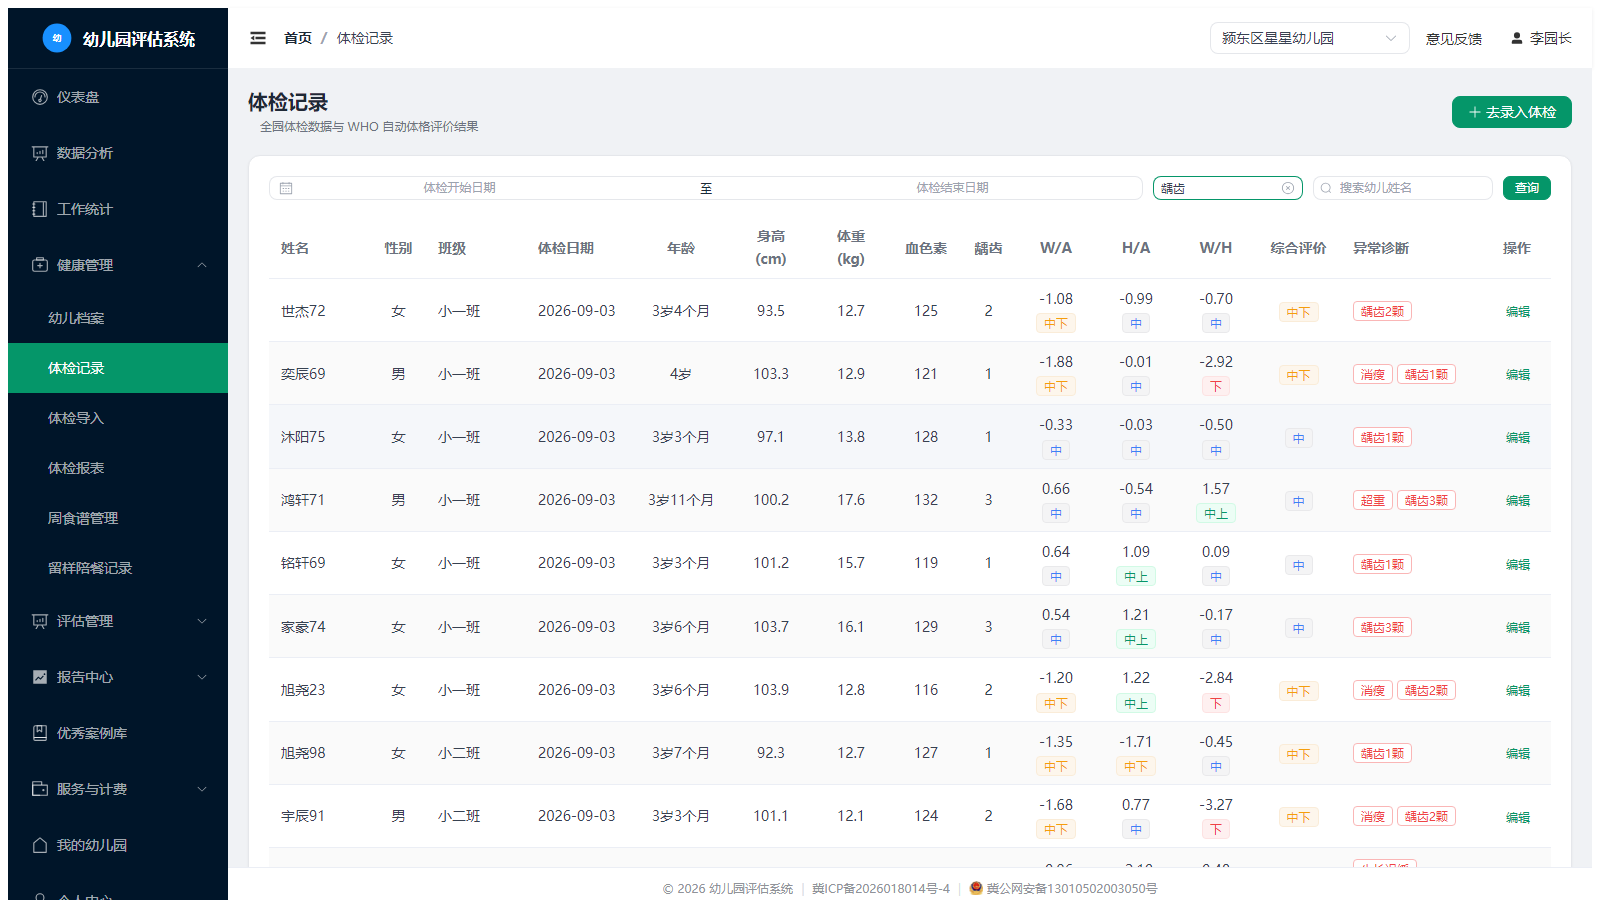Open the 龋齿 filter dropdown
This screenshot has width=1600, height=900.
point(1227,188)
